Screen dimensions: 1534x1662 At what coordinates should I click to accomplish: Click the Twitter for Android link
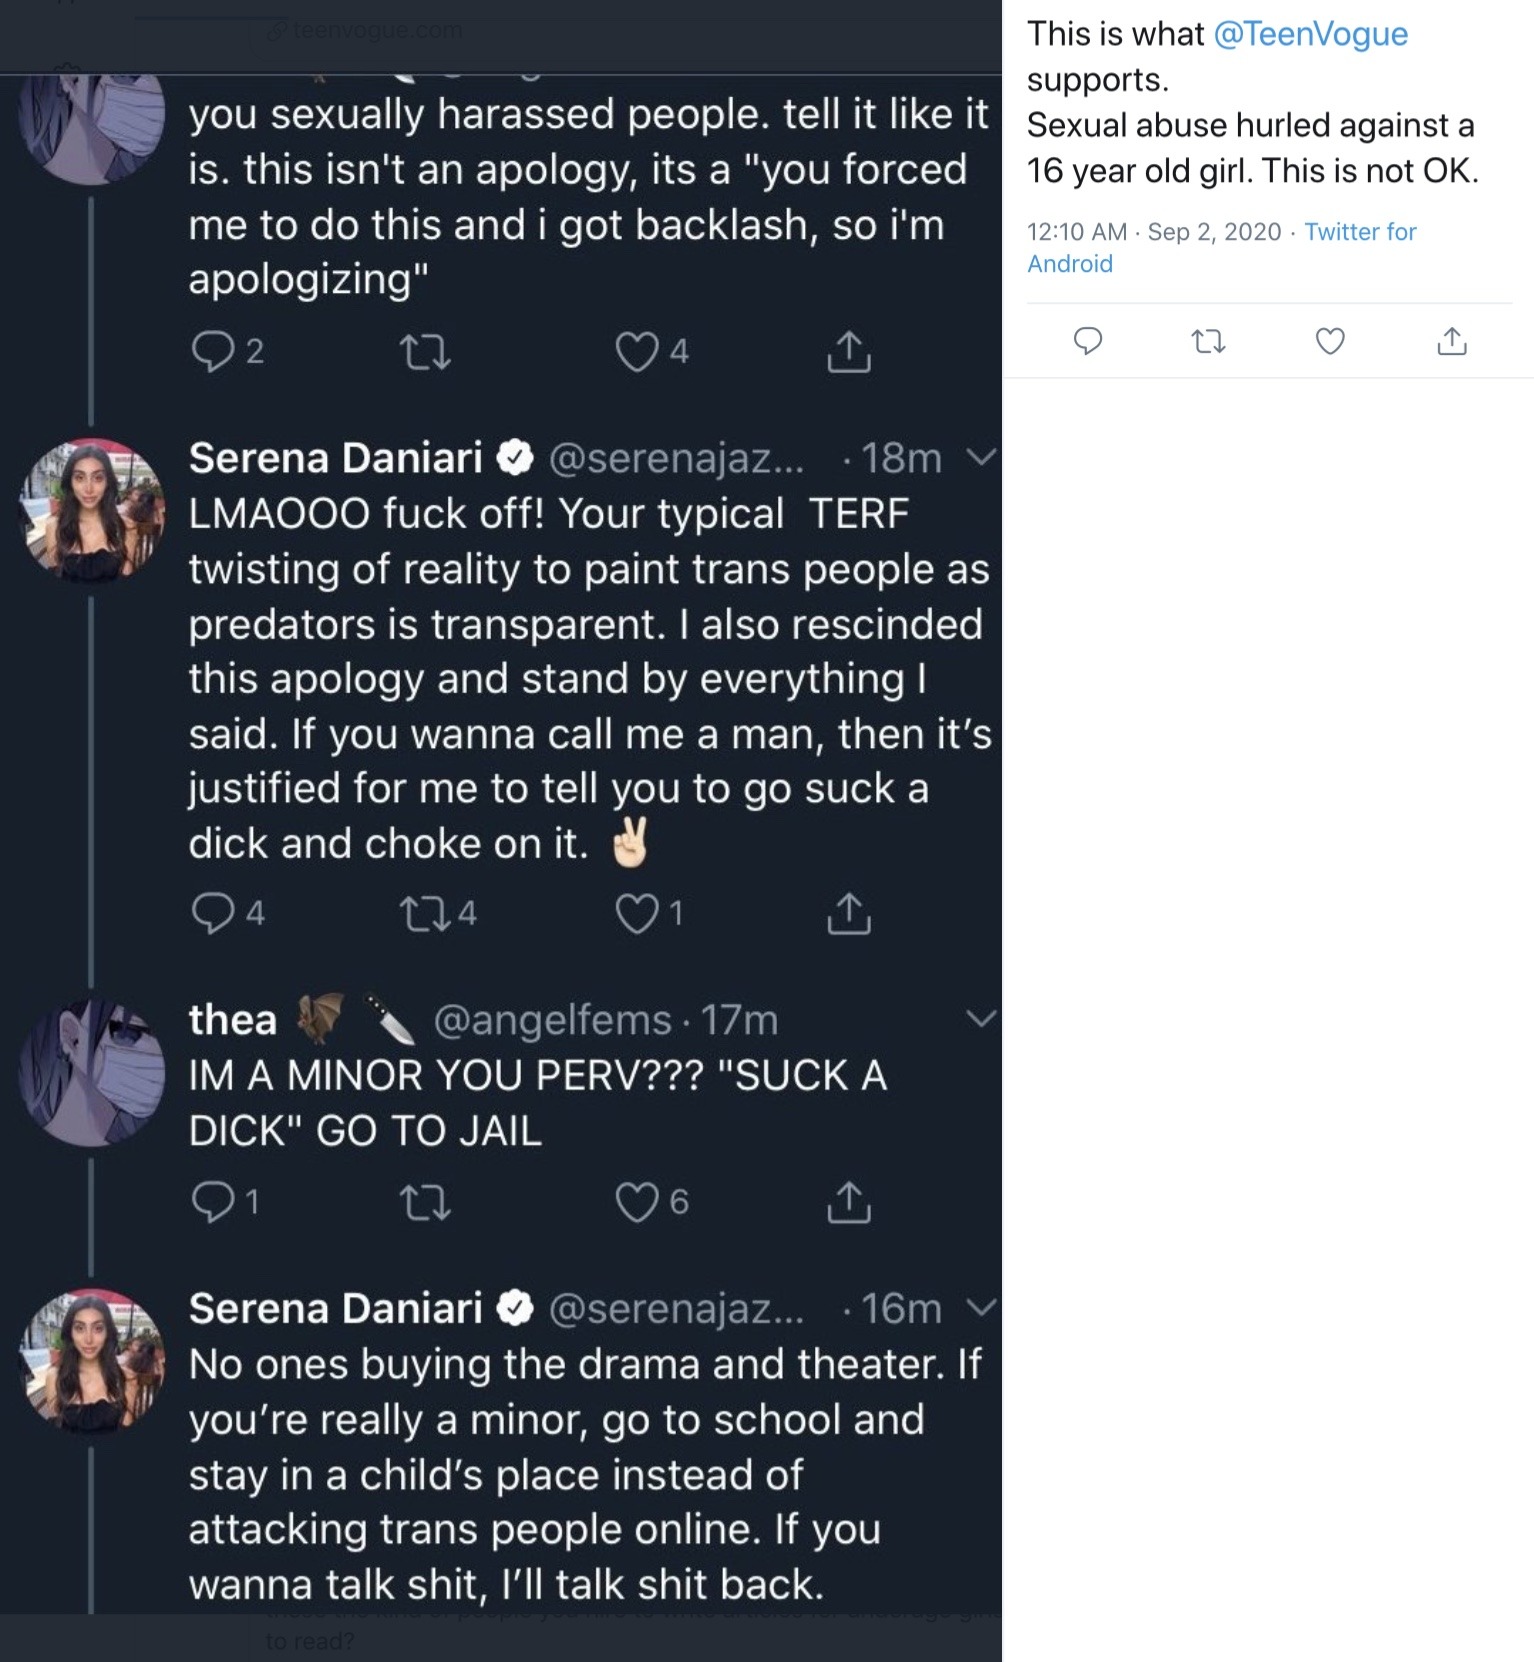pyautogui.click(x=1360, y=232)
